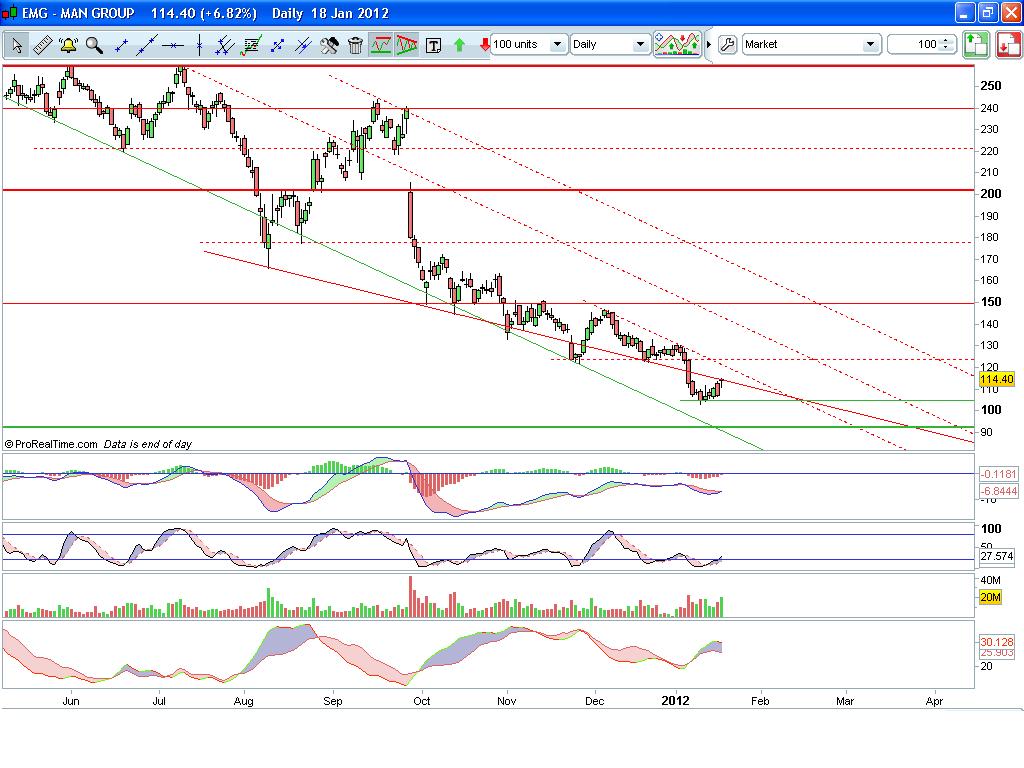This screenshot has width=1024, height=768.
Task: Open the hammer and wrench object settings
Action: click(329, 45)
